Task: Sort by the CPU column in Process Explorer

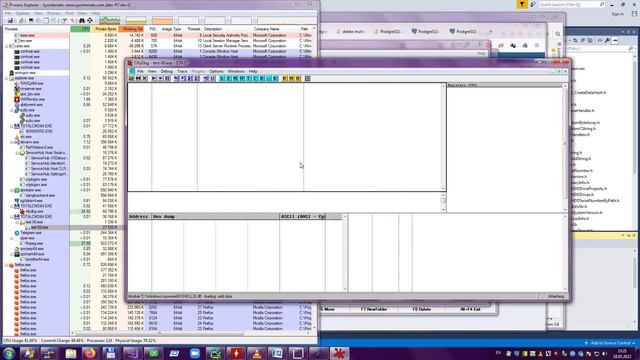Action: tap(80, 29)
